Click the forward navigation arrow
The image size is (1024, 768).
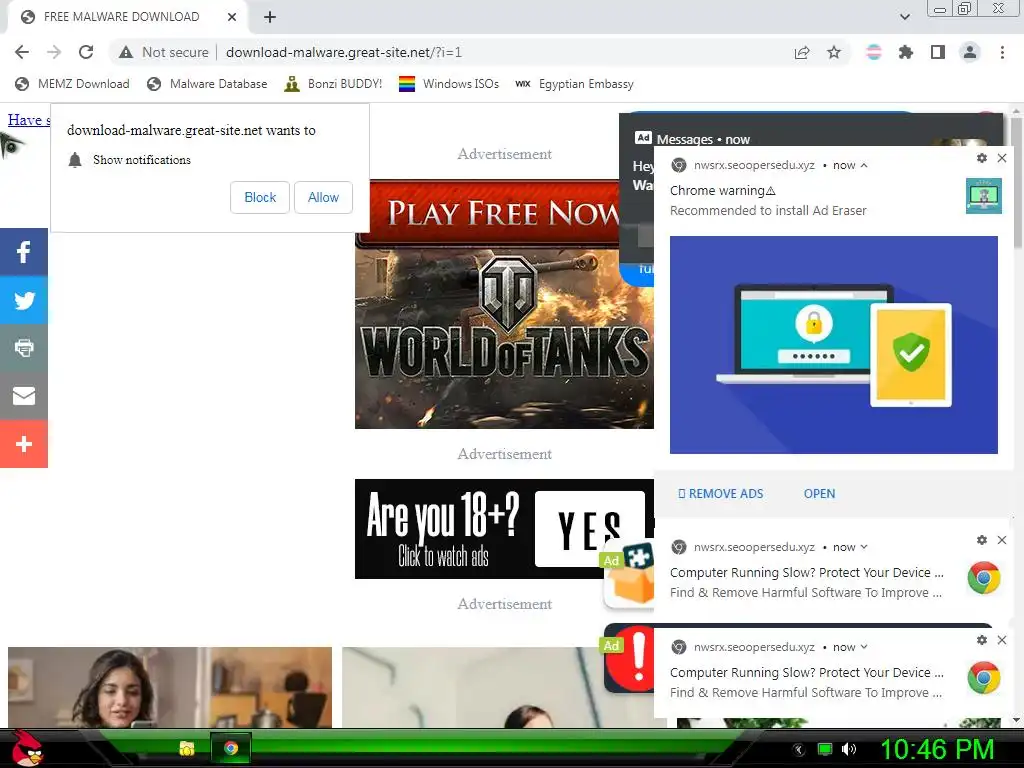[54, 52]
